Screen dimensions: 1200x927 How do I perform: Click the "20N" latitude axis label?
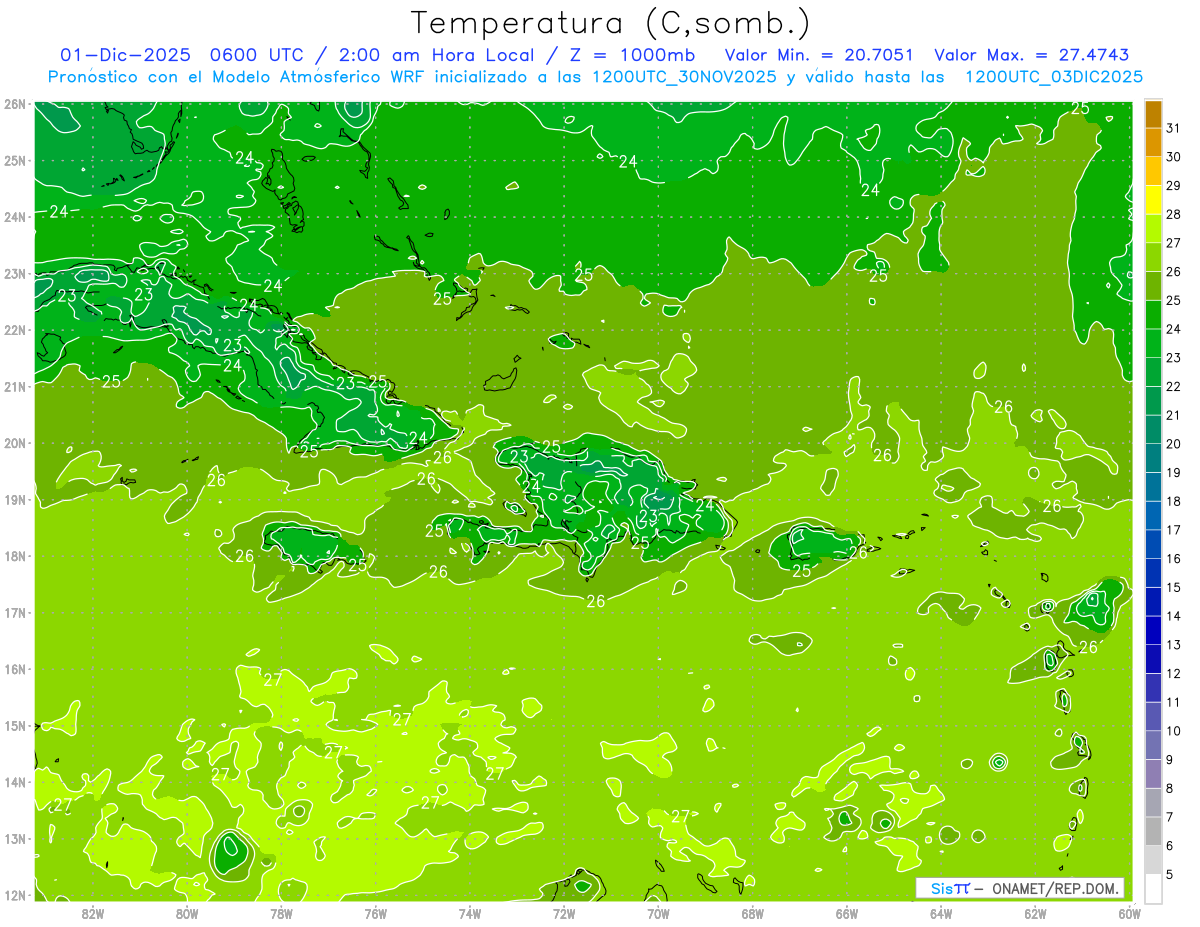click(x=14, y=443)
